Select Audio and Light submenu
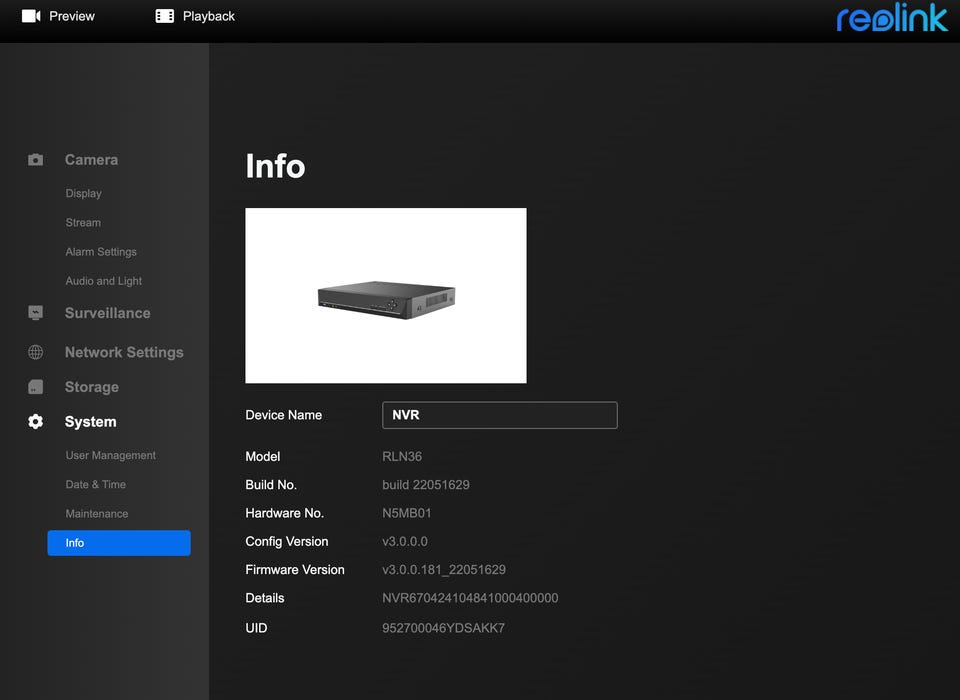Screen dimensions: 960x700 click(x=104, y=281)
